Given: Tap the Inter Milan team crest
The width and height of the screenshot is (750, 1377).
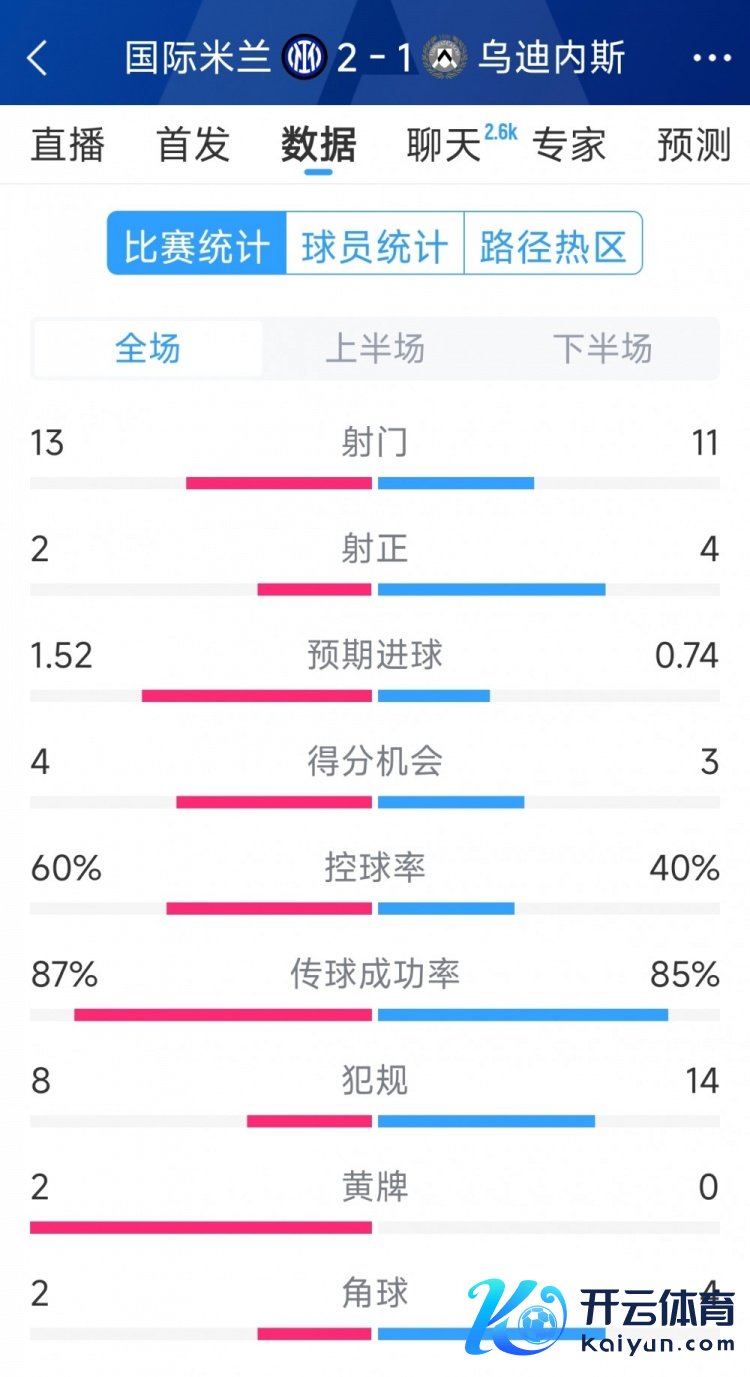Looking at the screenshot, I should coord(304,58).
